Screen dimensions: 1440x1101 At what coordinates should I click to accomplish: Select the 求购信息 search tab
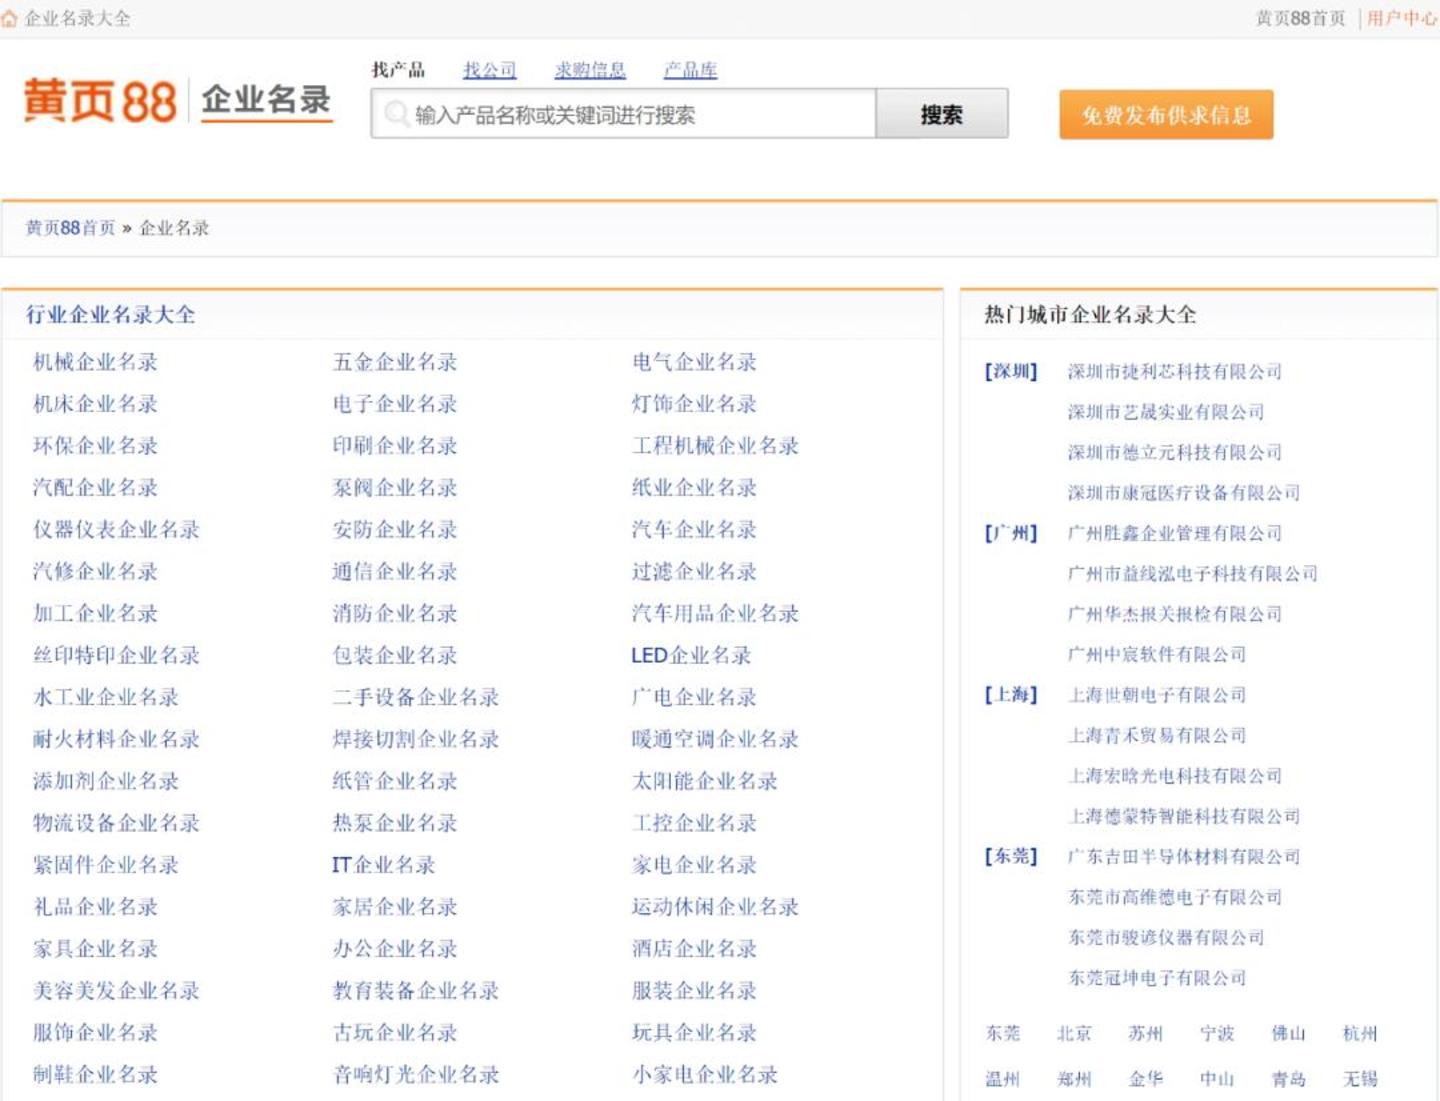[590, 70]
